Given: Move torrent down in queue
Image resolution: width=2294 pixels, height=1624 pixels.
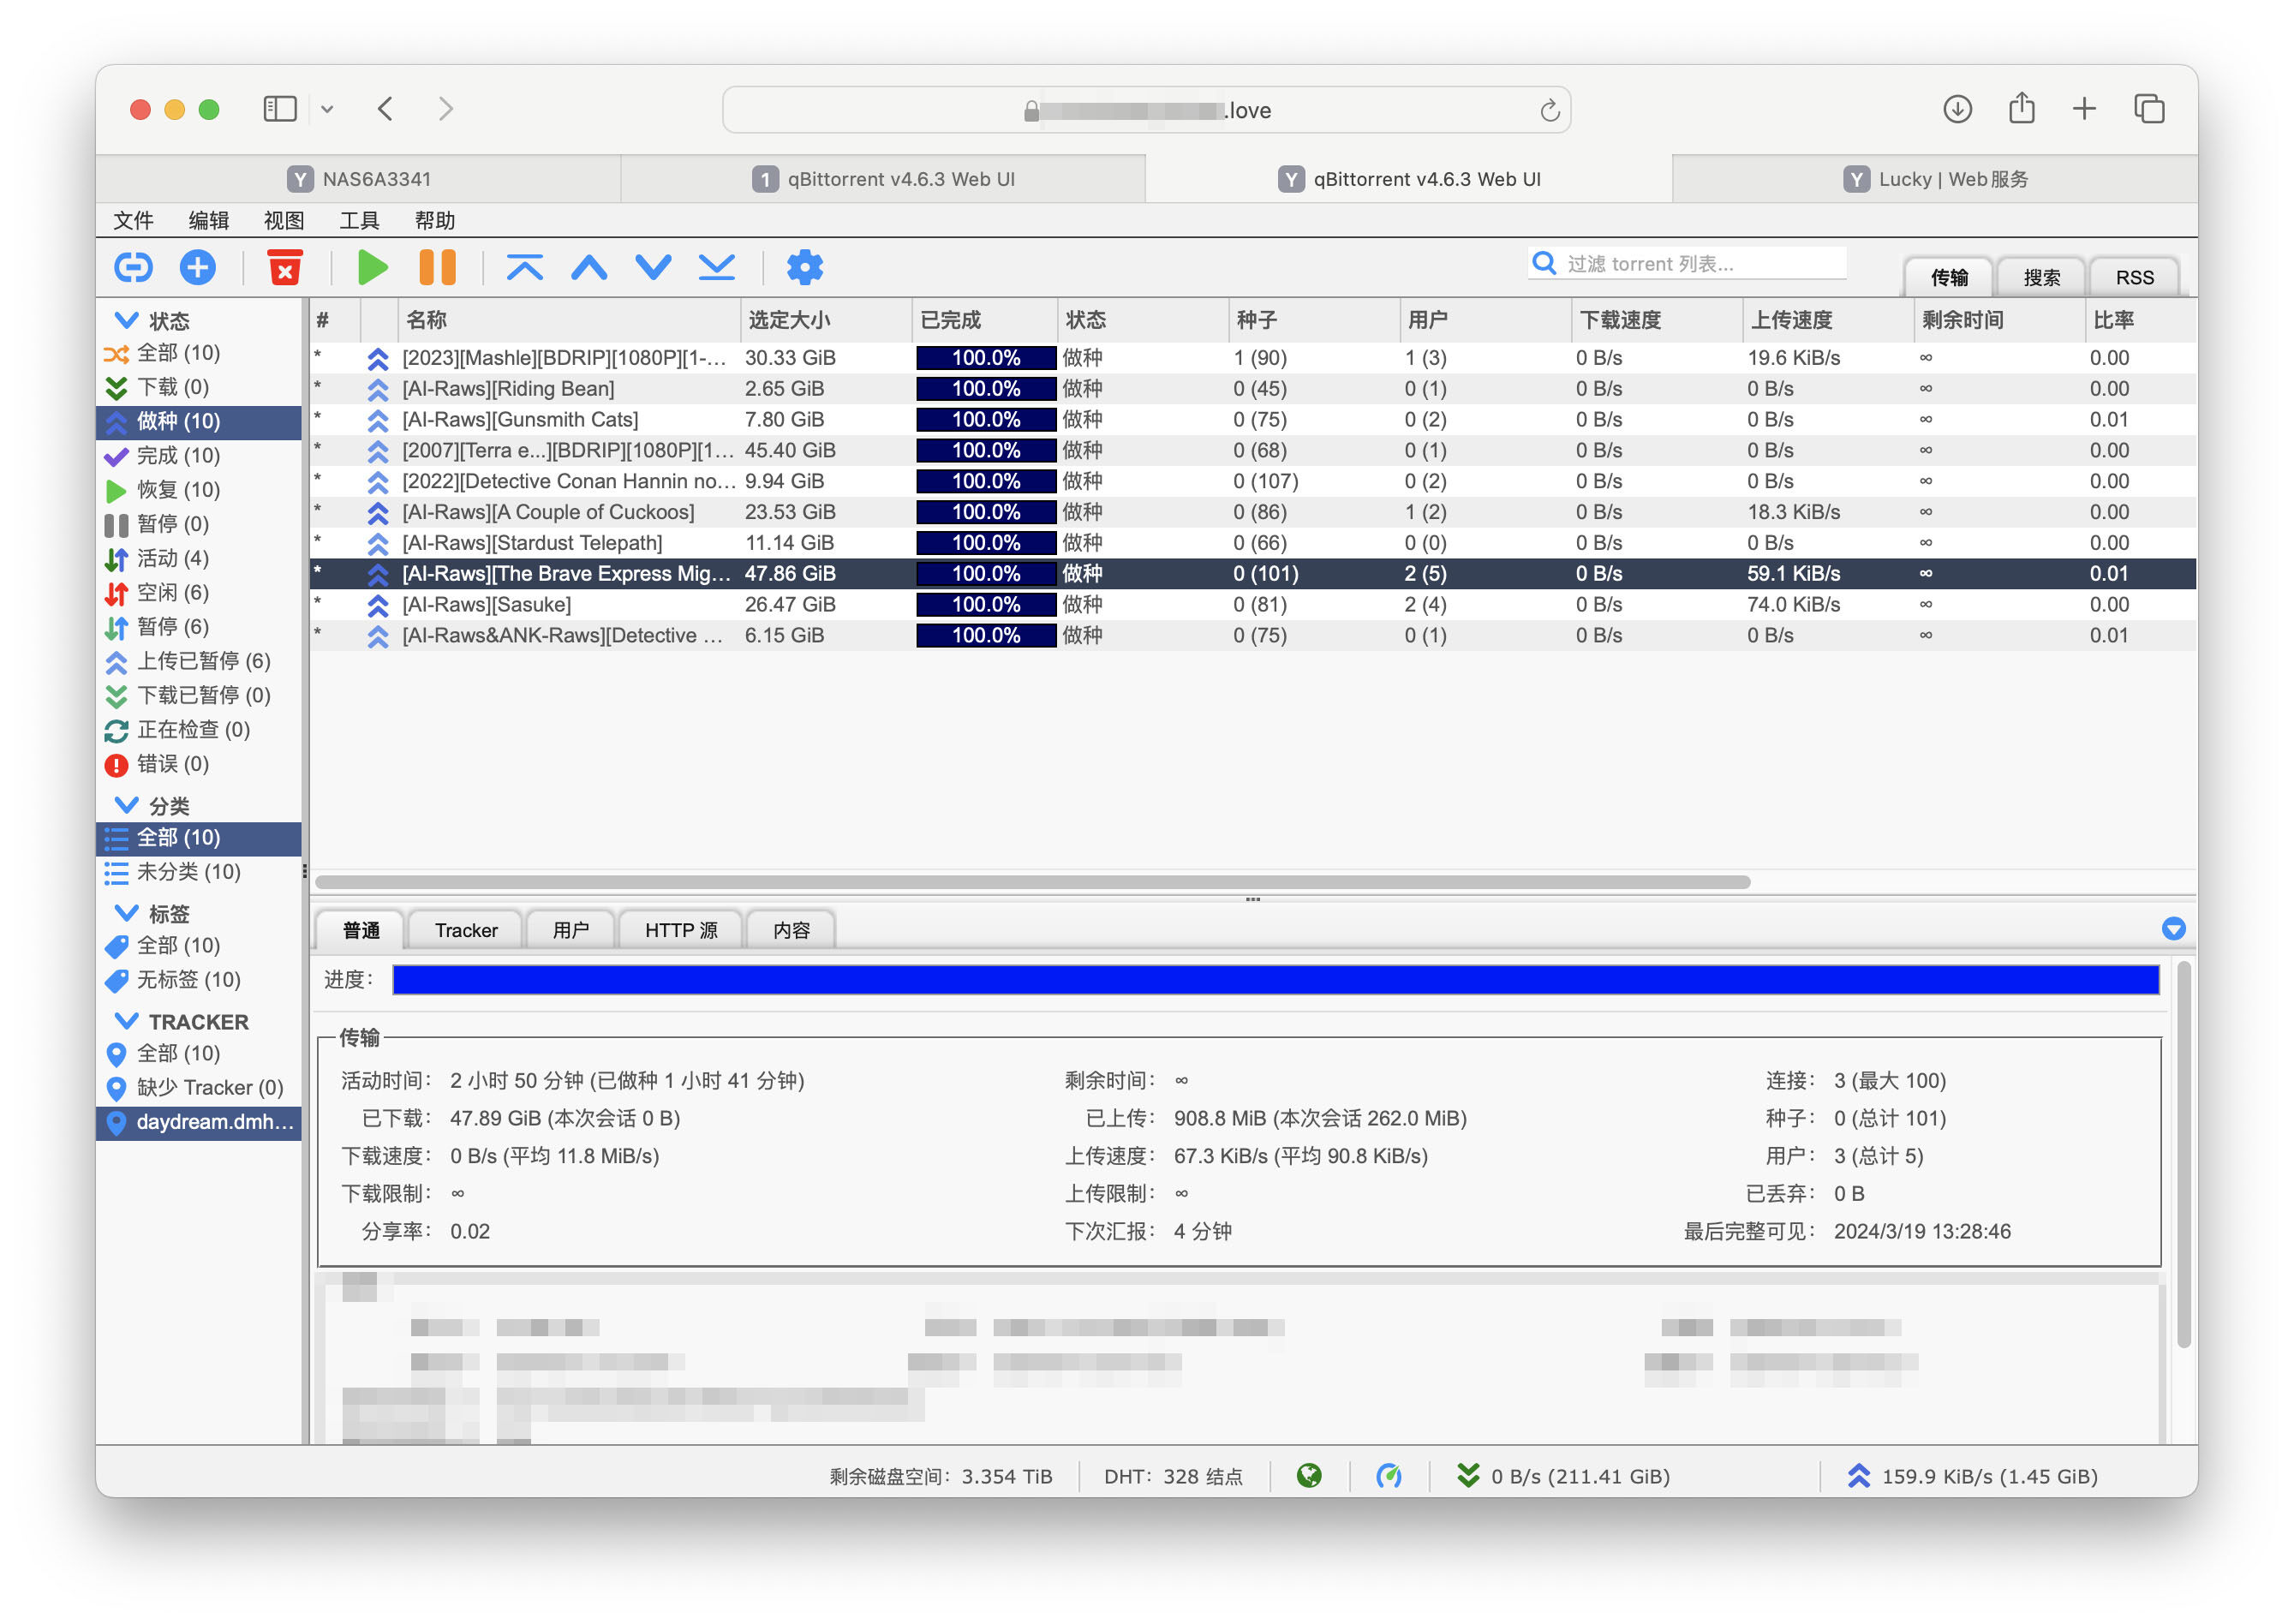Looking at the screenshot, I should (x=653, y=267).
